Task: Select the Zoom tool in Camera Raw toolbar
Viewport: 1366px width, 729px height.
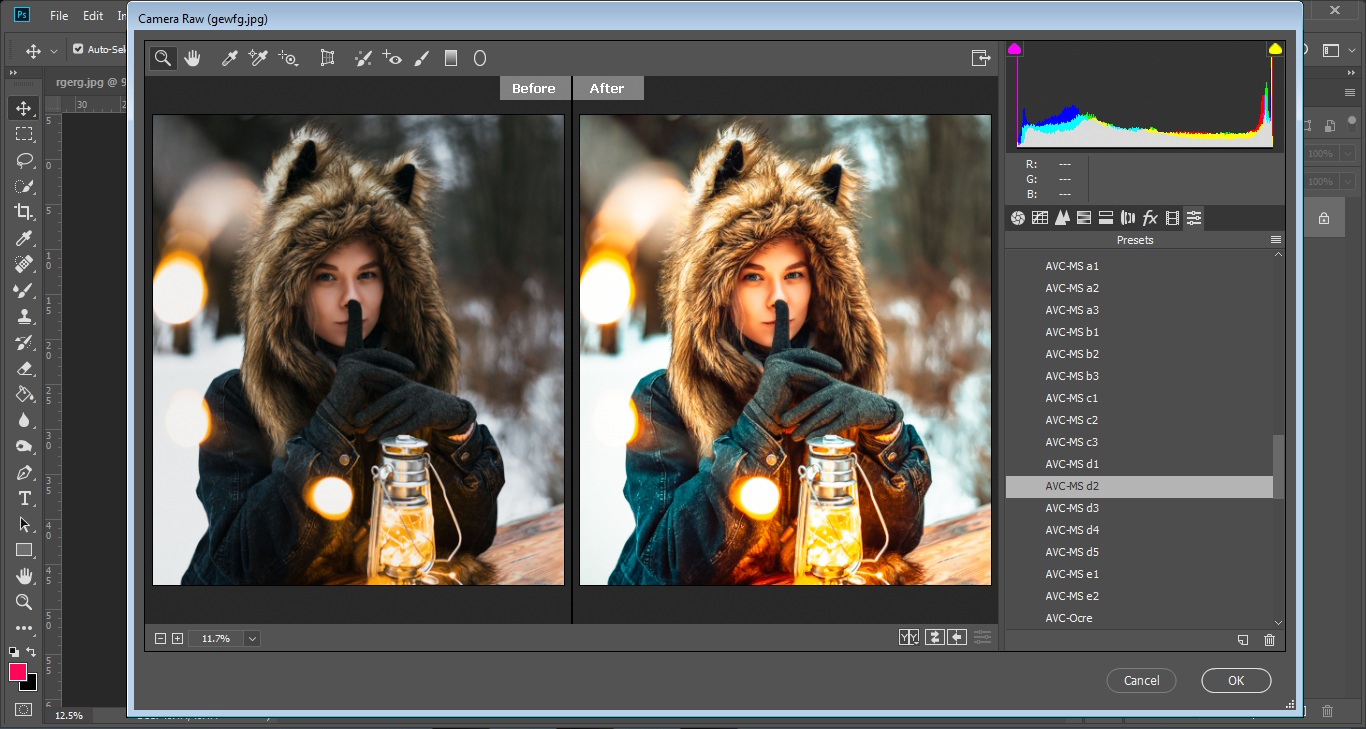Action: click(162, 58)
